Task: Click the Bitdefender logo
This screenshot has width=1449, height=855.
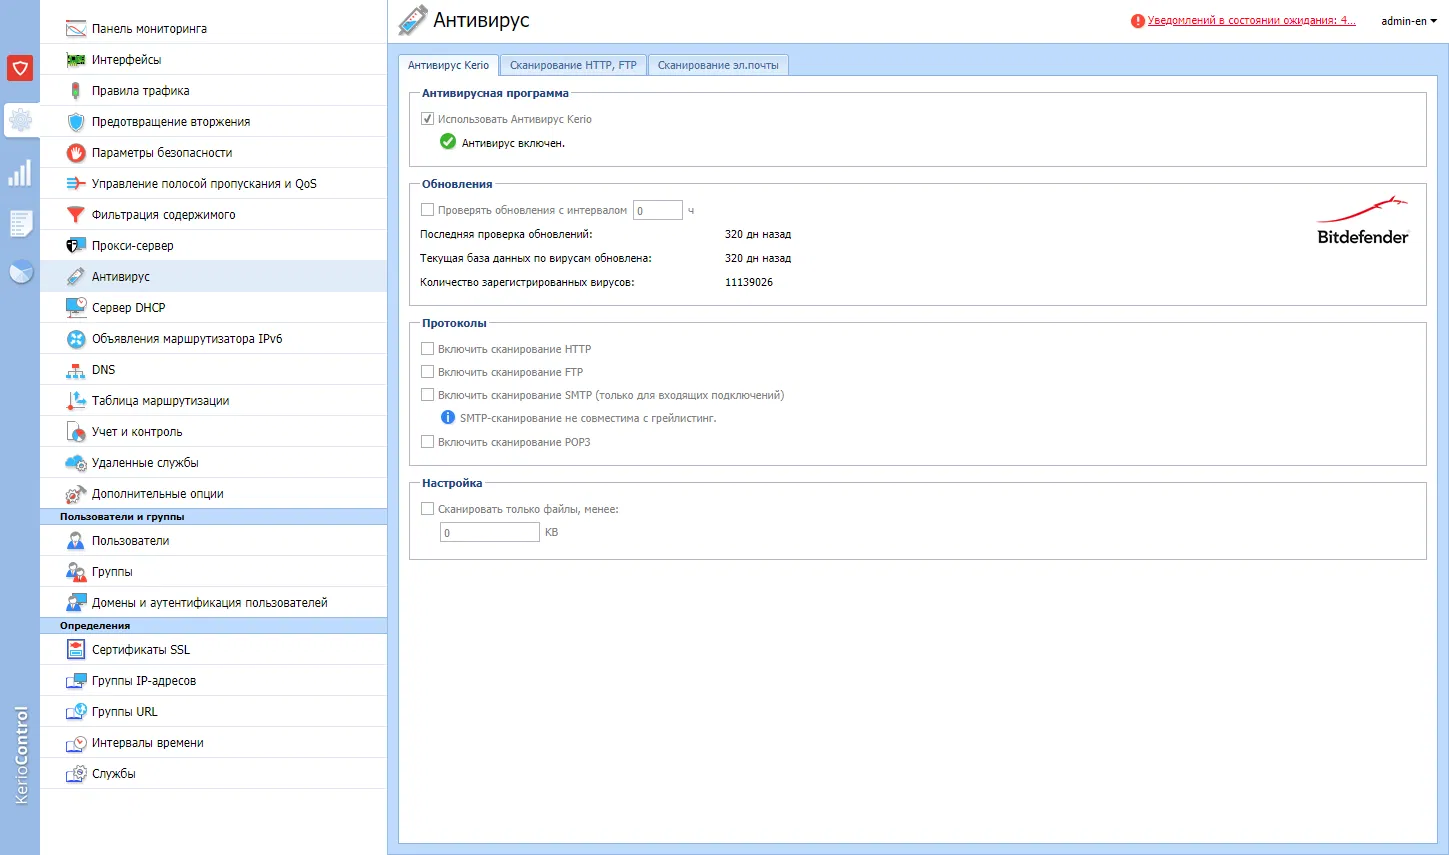Action: click(x=1362, y=221)
